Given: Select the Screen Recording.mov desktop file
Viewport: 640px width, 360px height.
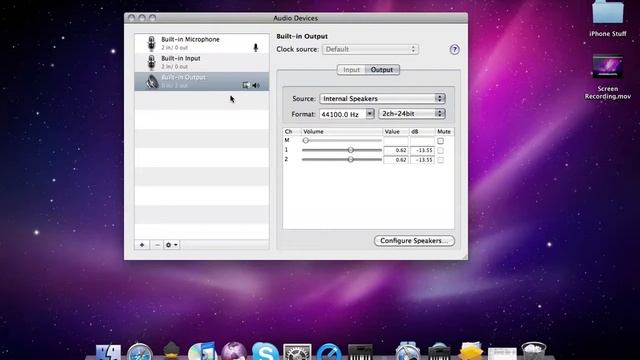Looking at the screenshot, I should [x=608, y=77].
